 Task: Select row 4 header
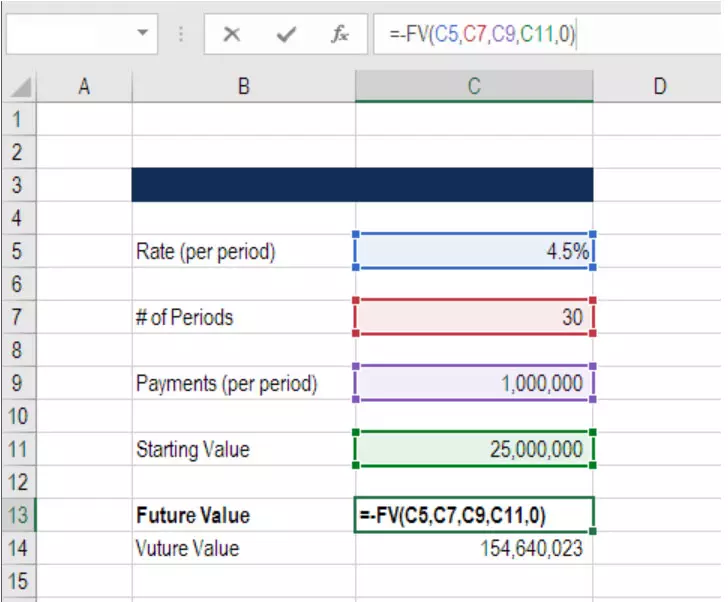(x=19, y=218)
